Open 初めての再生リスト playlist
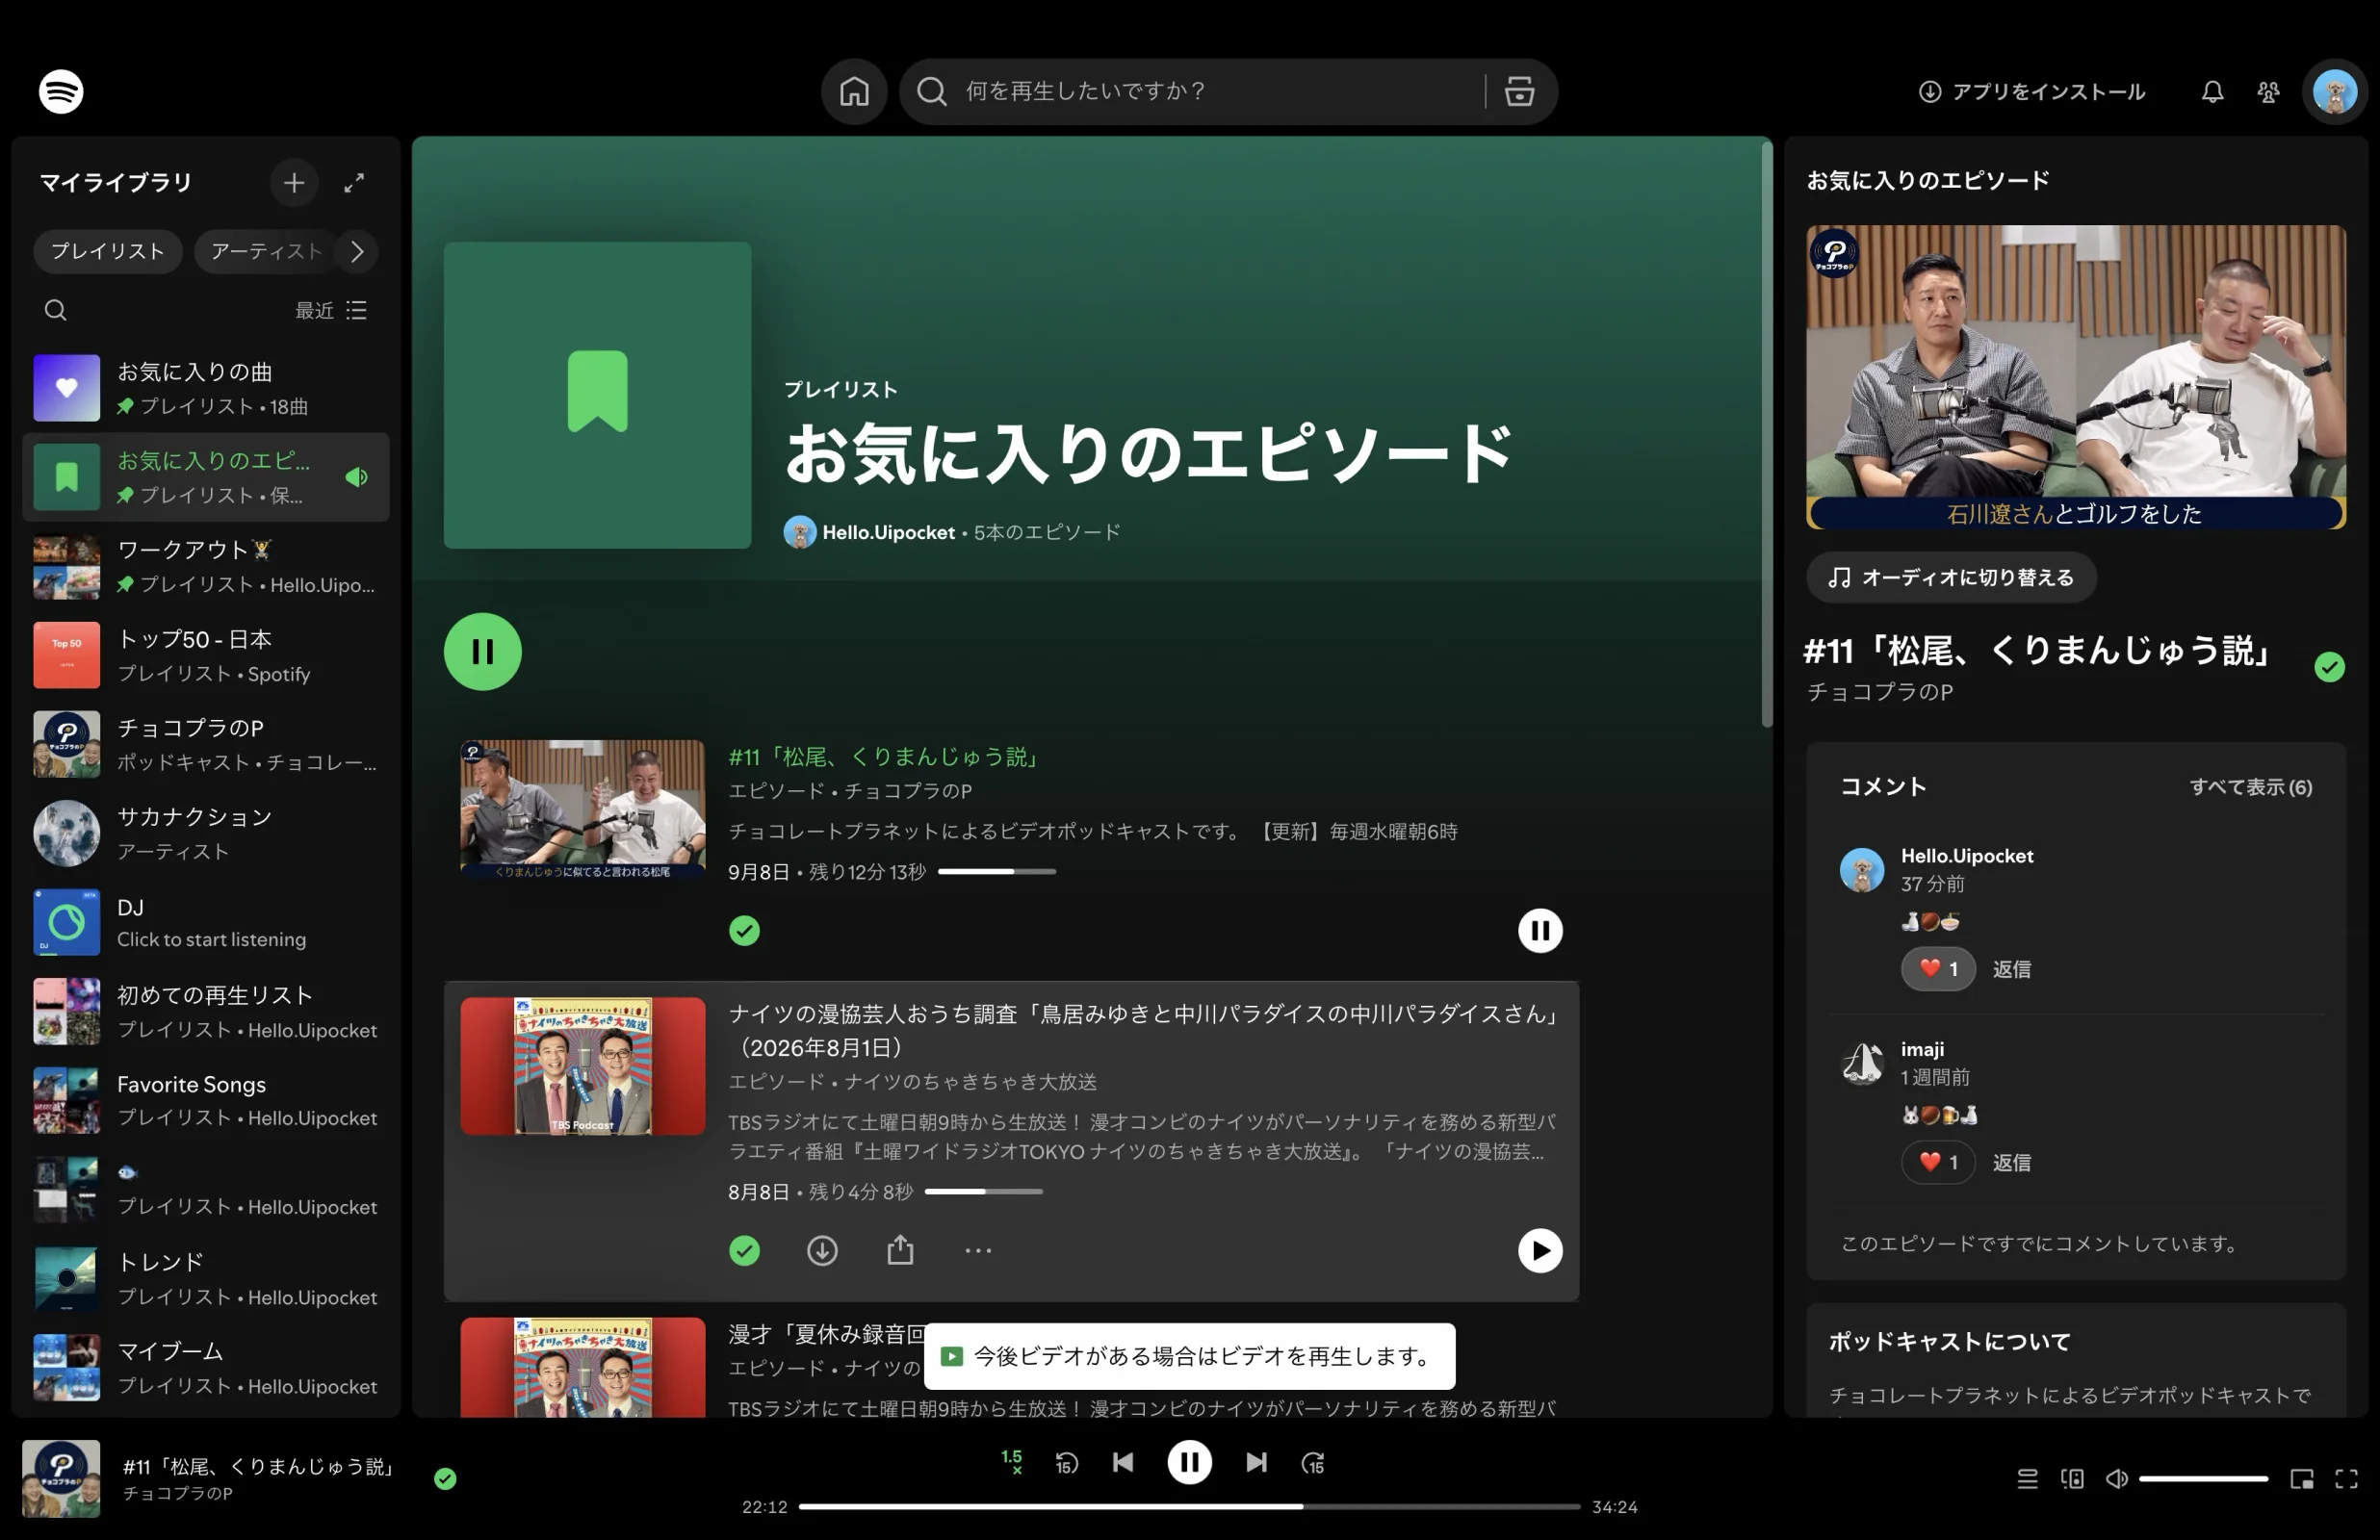The height and width of the screenshot is (1540, 2380). 205,1011
